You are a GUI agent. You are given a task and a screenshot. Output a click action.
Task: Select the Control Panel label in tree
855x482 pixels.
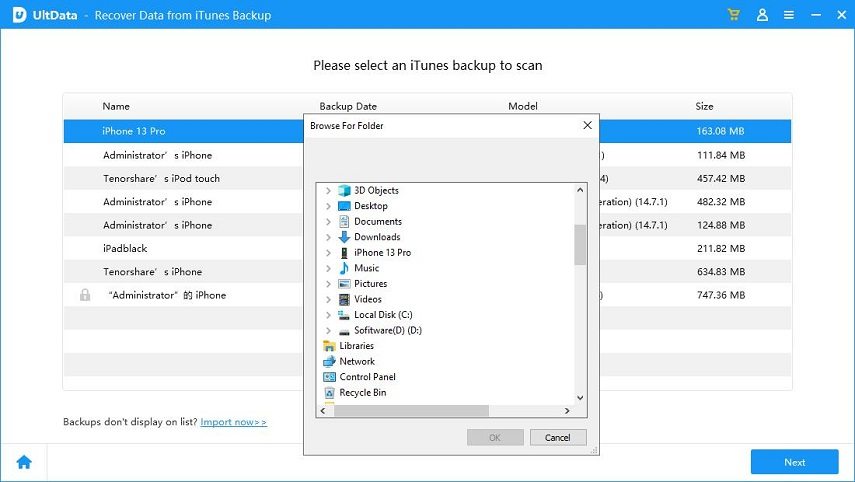[368, 377]
